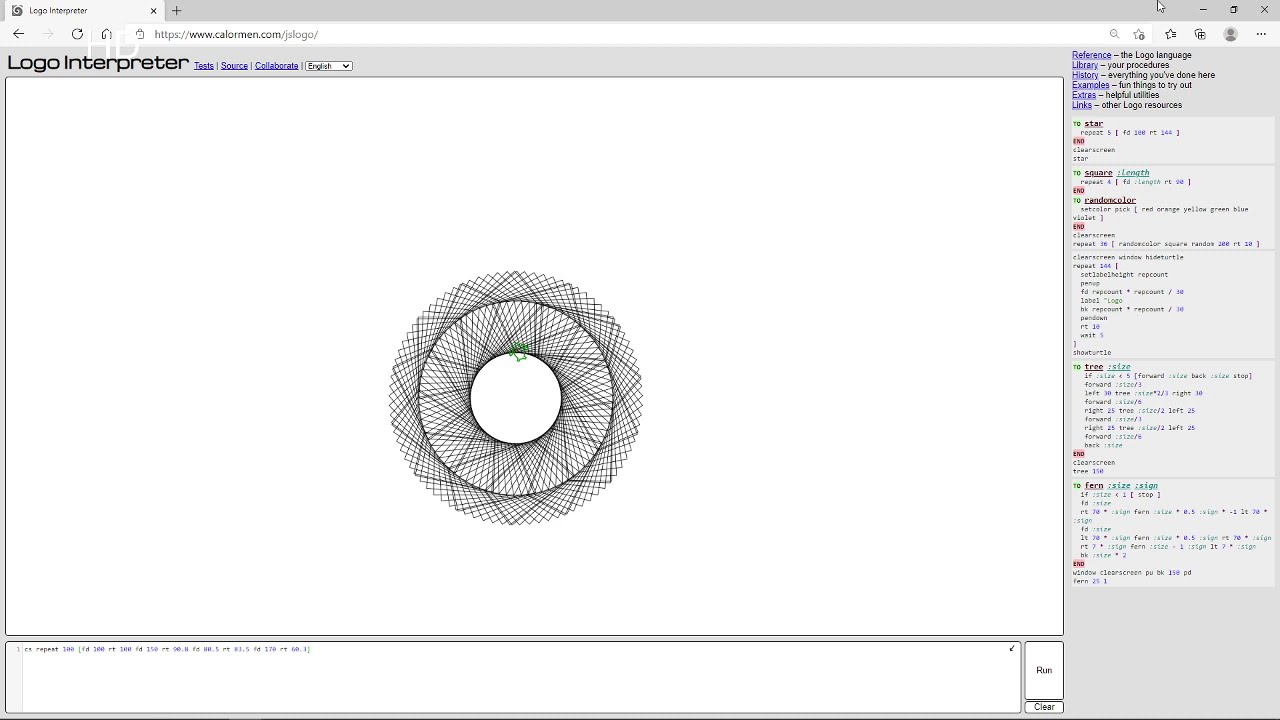The image size is (1280, 720).
Task: Add this page to favorites star
Action: tap(1139, 34)
